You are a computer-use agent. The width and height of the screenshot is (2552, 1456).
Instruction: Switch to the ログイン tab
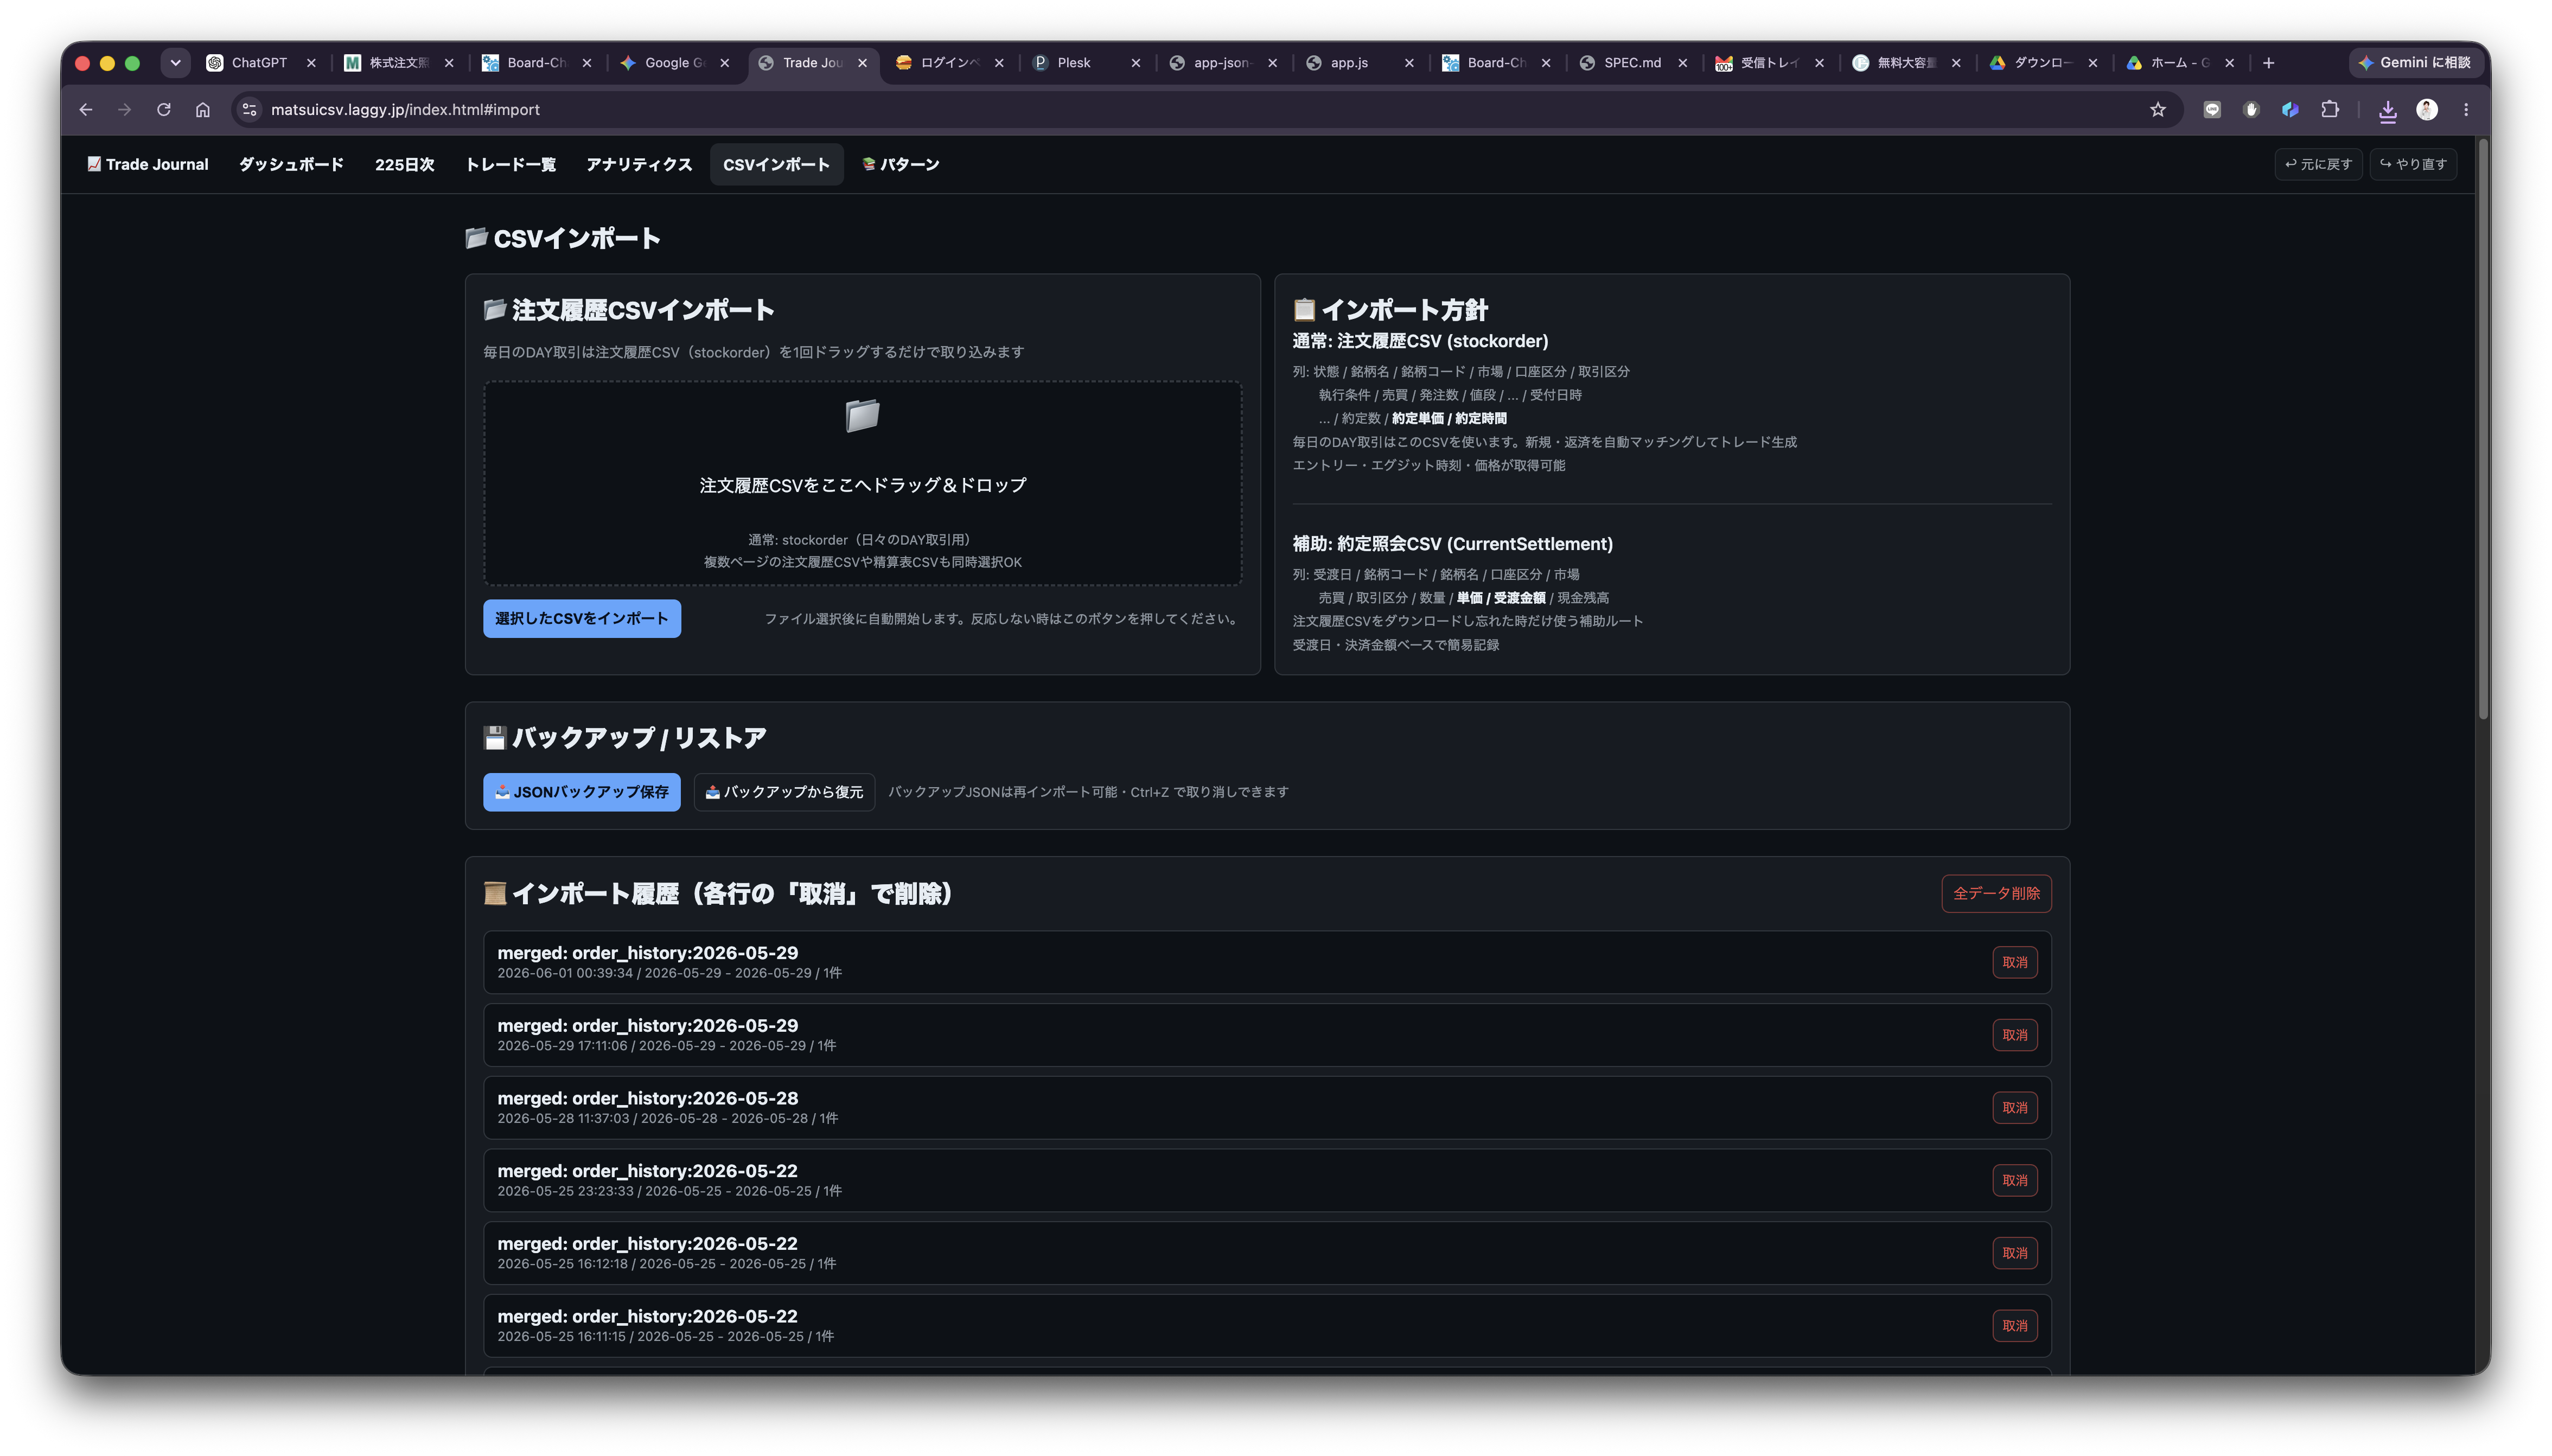coord(948,63)
